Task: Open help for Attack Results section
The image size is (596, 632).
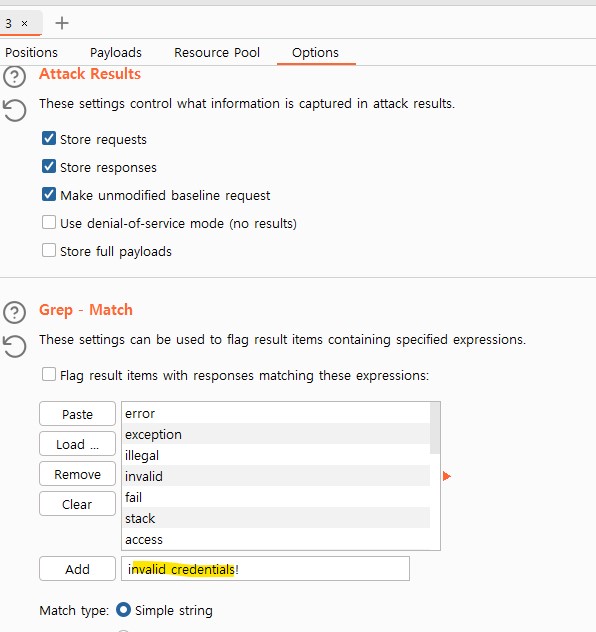Action: pos(15,77)
